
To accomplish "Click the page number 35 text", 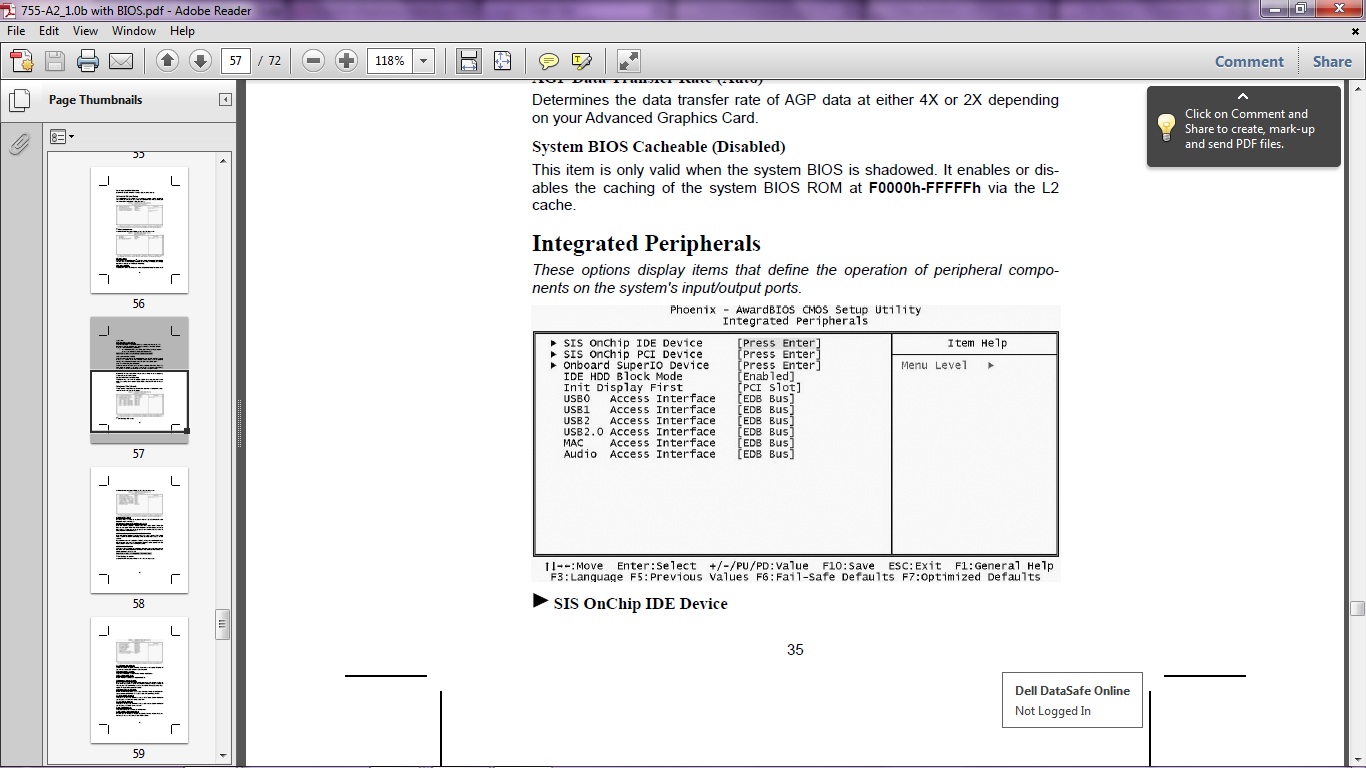I will click(795, 650).
